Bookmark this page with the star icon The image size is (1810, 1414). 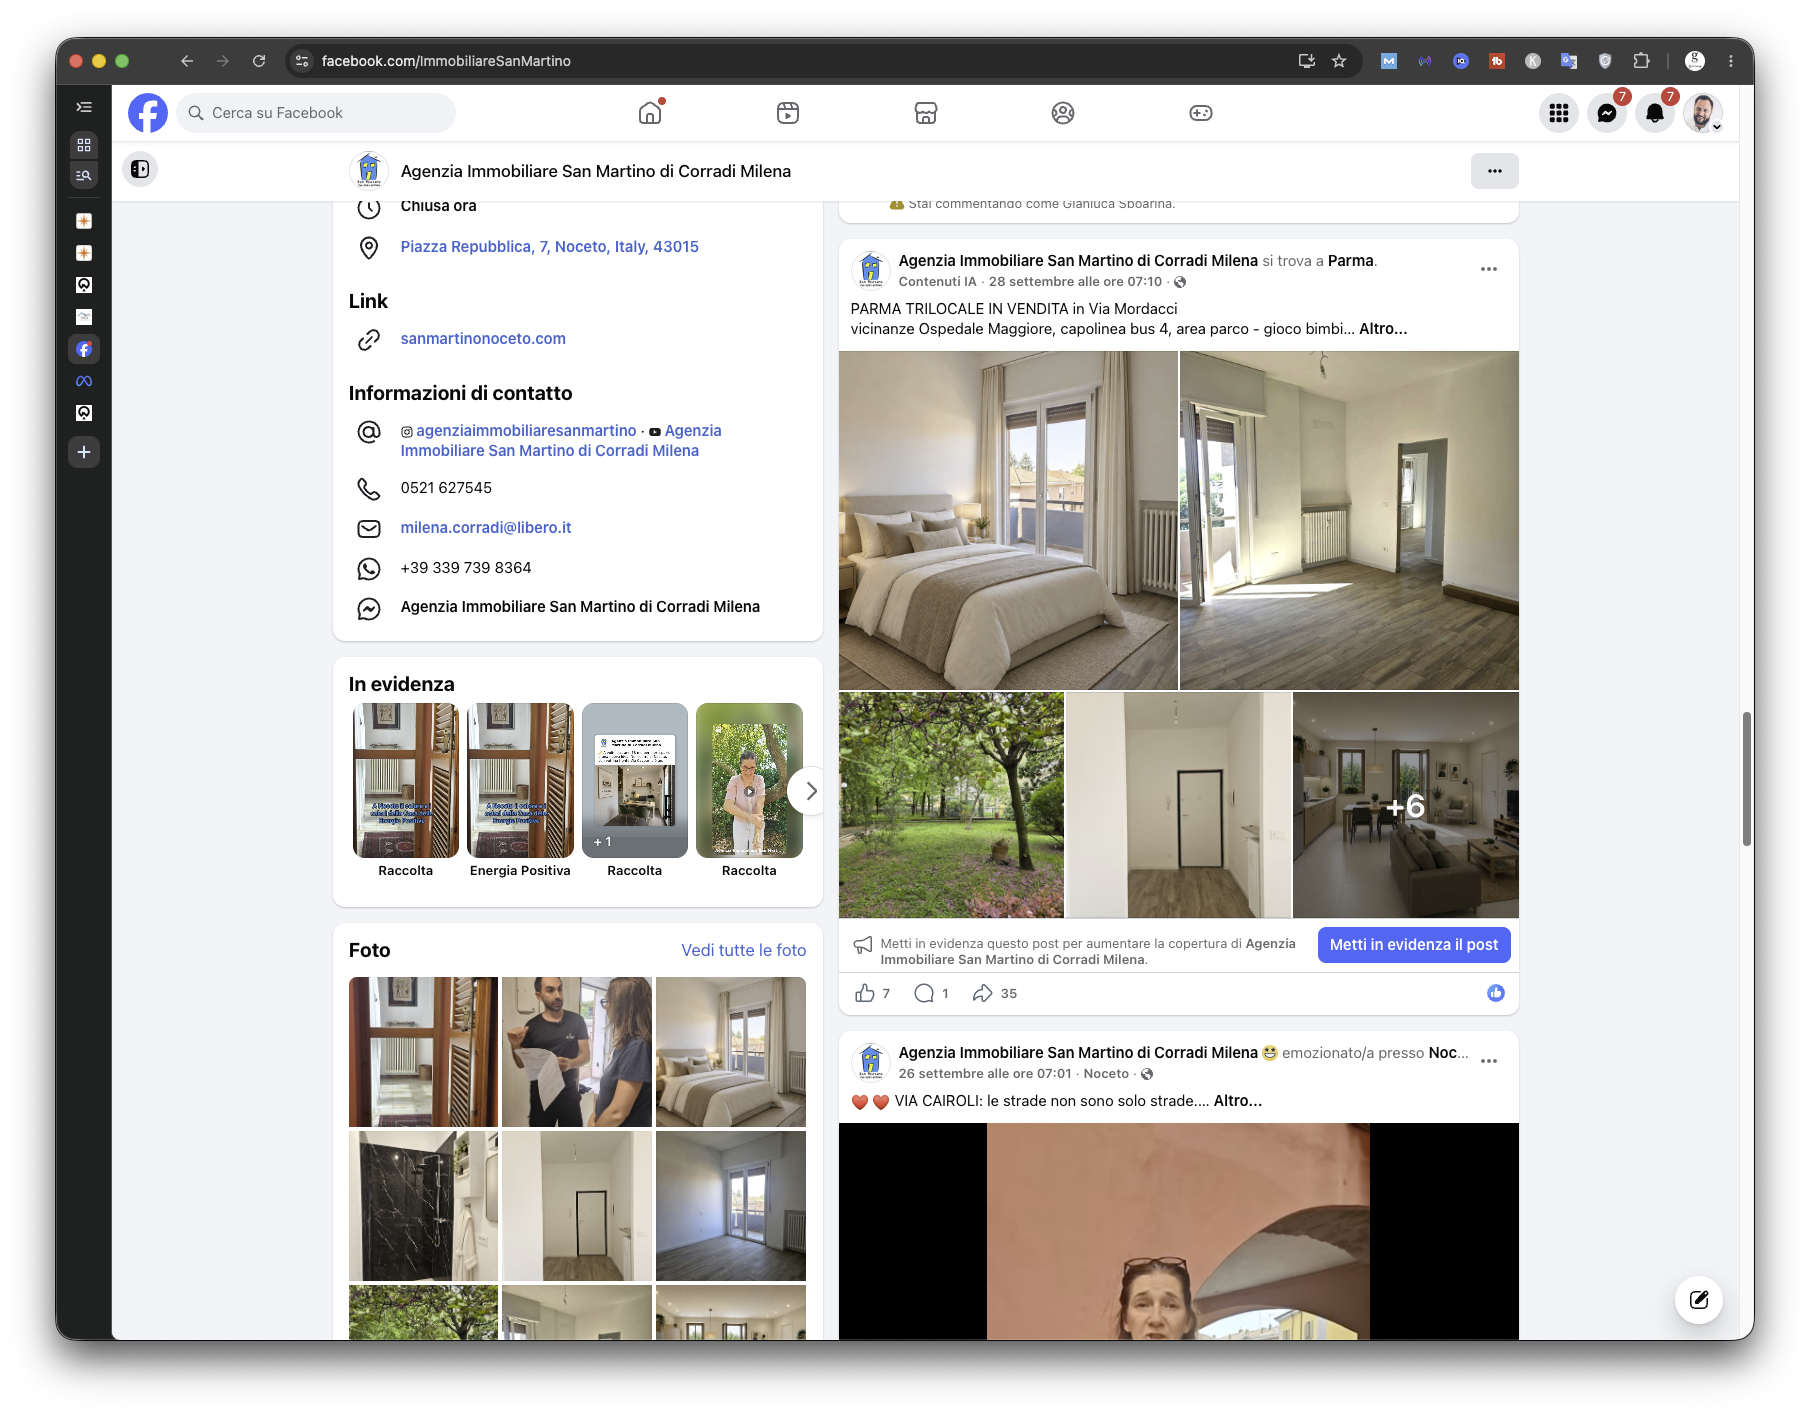pos(1339,61)
